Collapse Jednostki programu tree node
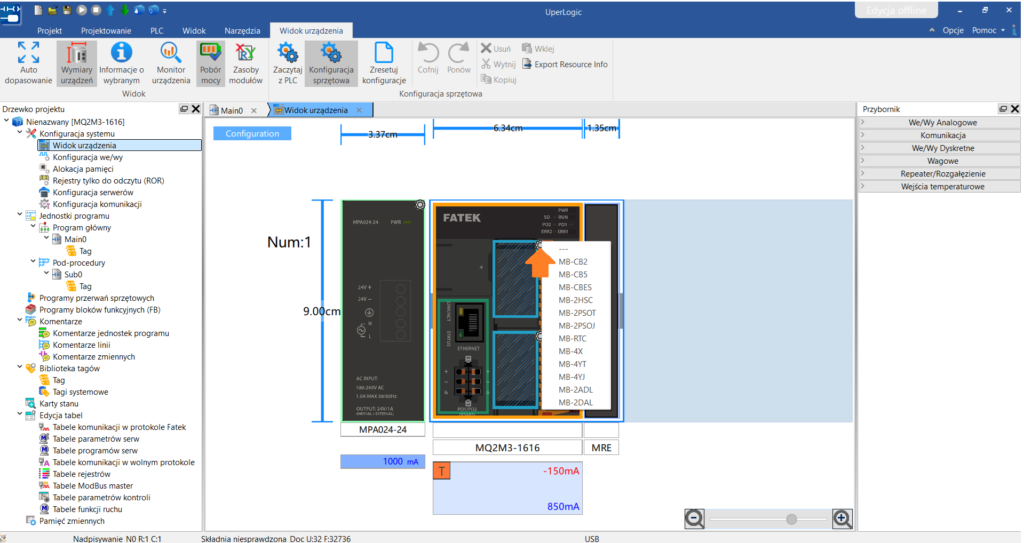The width and height of the screenshot is (1024, 543). 20,216
